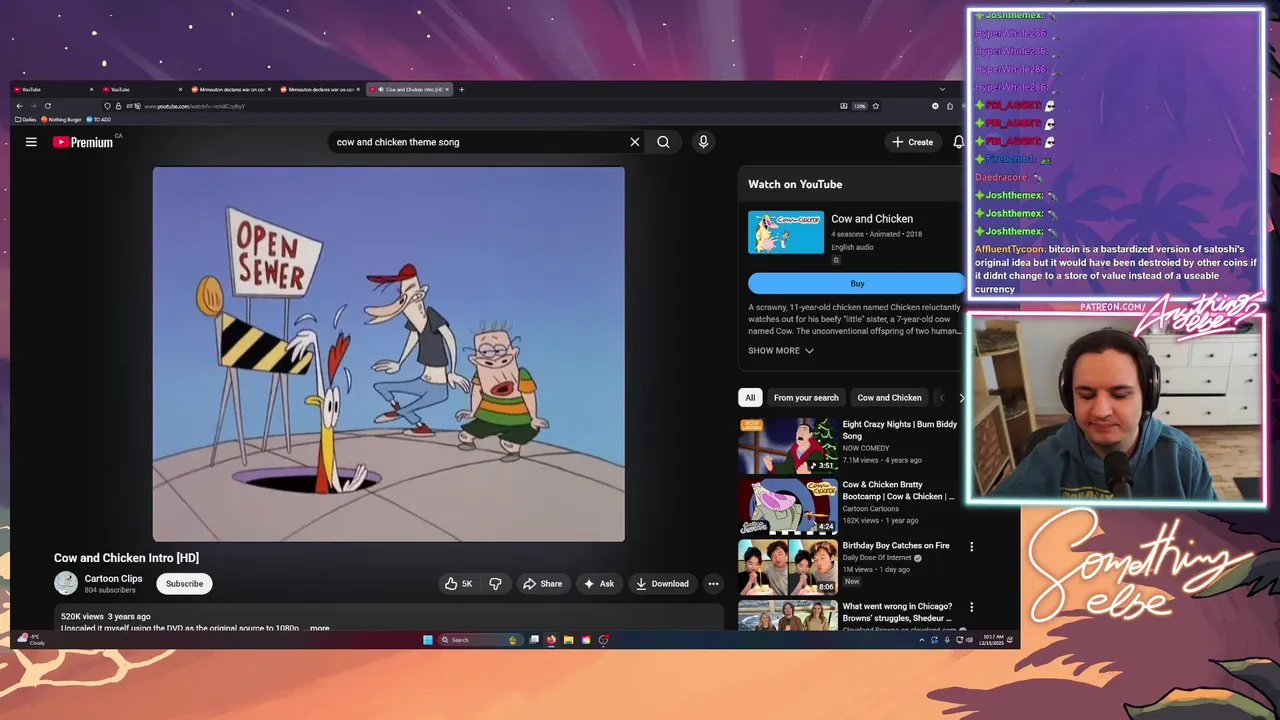Image resolution: width=1280 pixels, height=720 pixels.
Task: Show hidden system tray icons
Action: [921, 640]
